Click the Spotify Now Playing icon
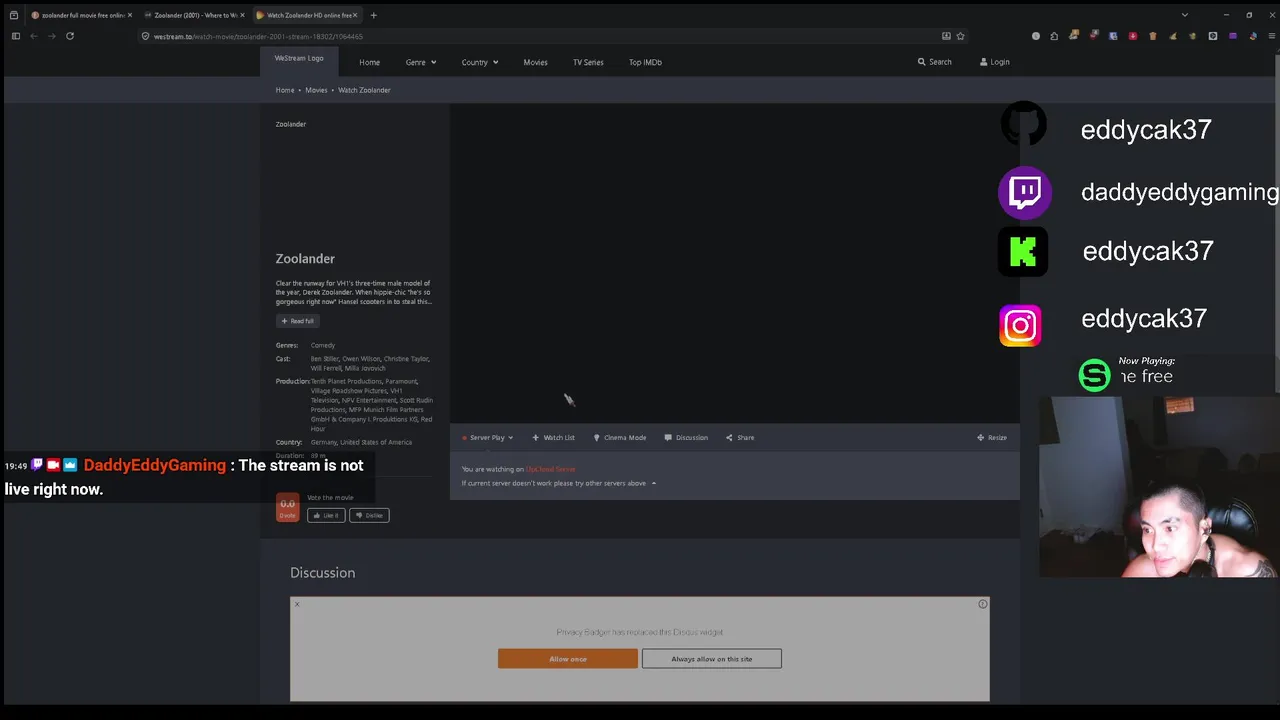 (x=1095, y=375)
